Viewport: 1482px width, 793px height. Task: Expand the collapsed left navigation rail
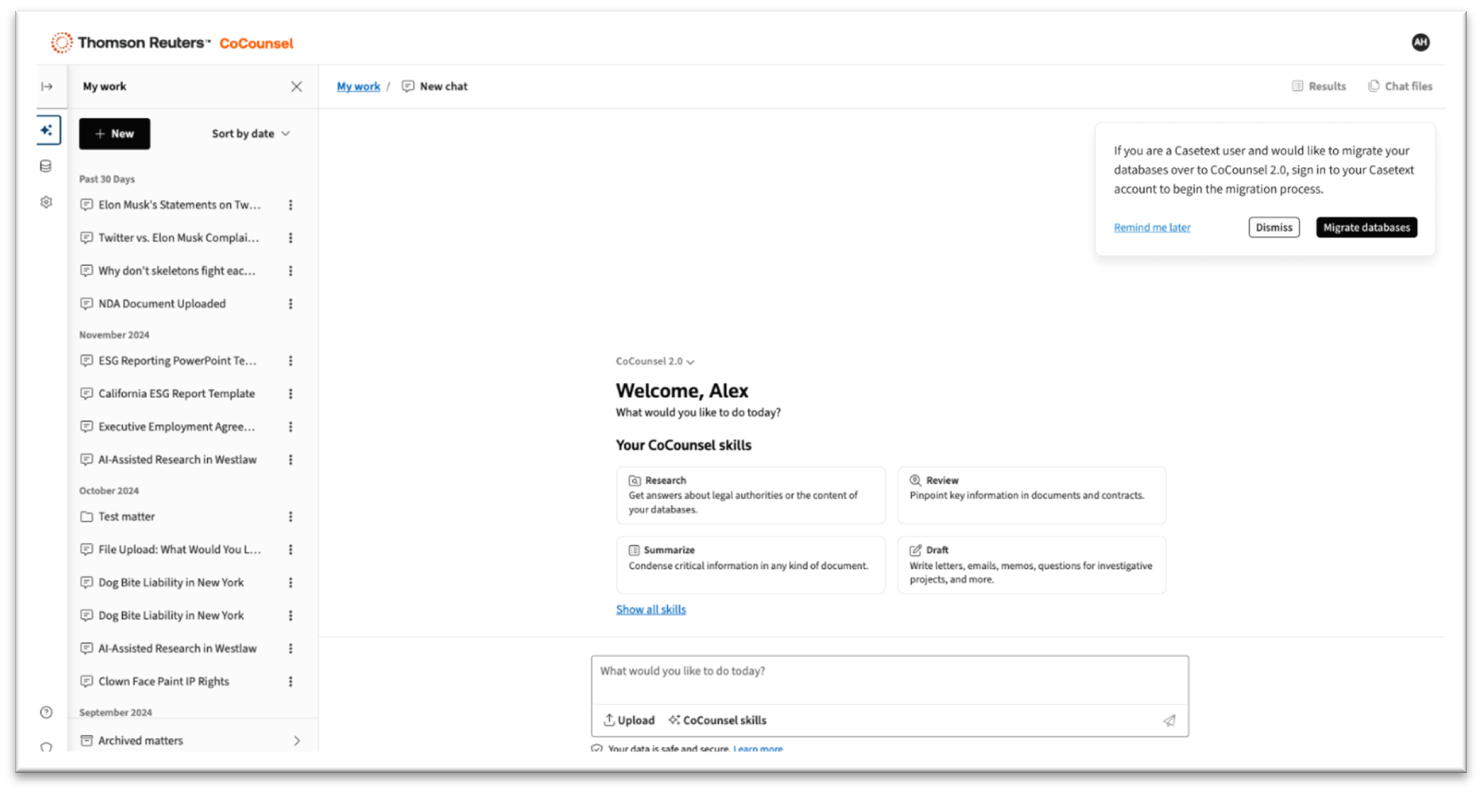tap(46, 86)
